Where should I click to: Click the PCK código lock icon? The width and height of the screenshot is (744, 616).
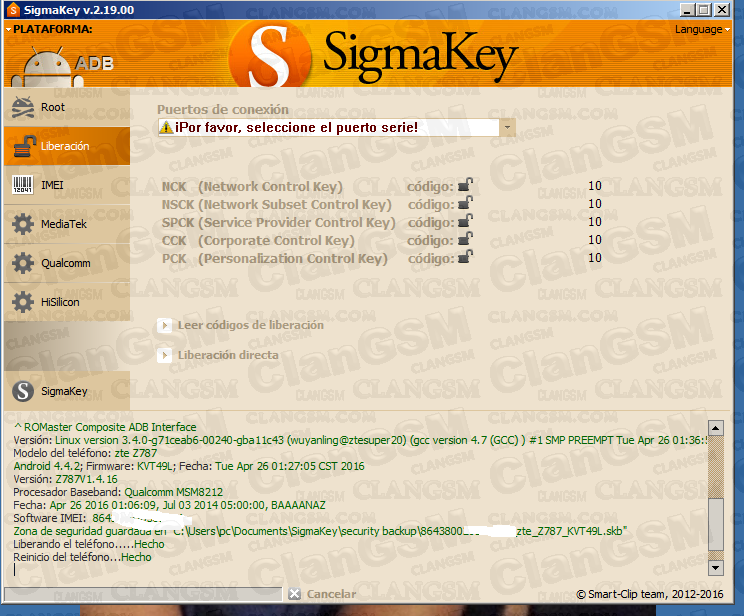[x=465, y=257]
